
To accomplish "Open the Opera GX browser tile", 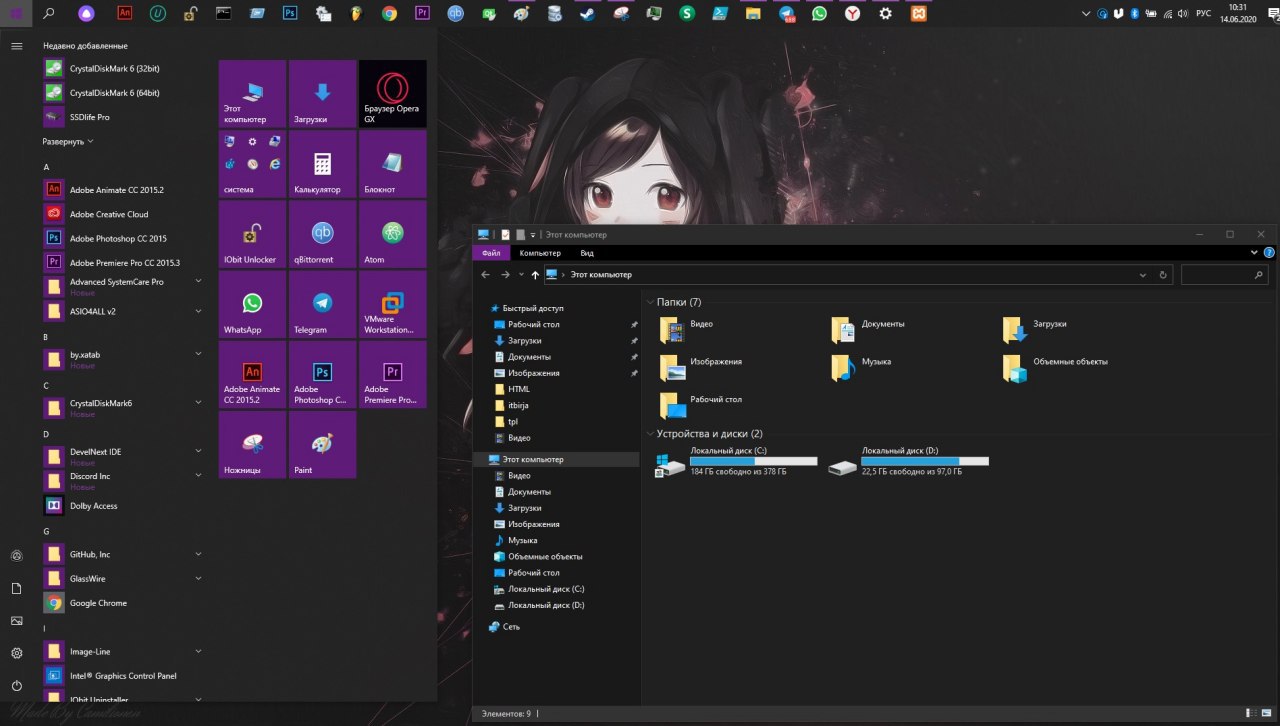I will click(392, 94).
